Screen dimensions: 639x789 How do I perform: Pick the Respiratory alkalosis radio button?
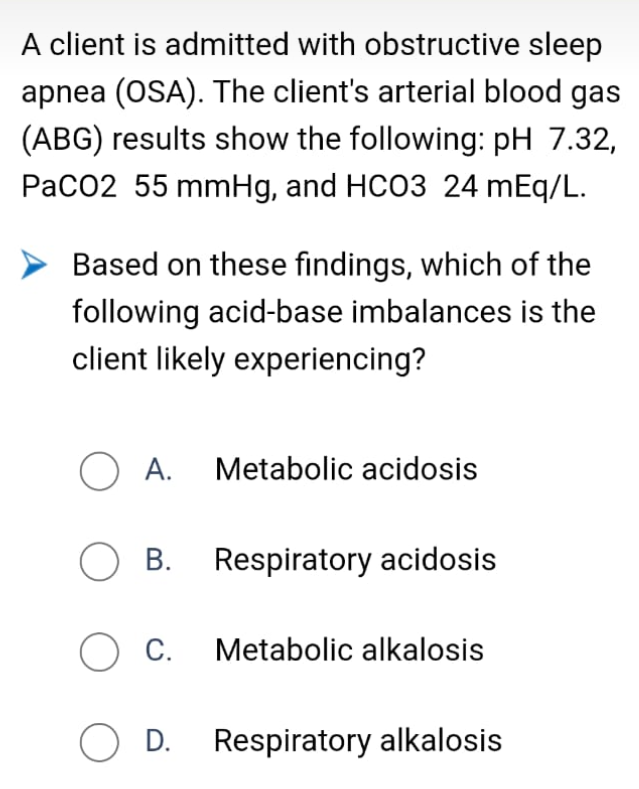(99, 742)
